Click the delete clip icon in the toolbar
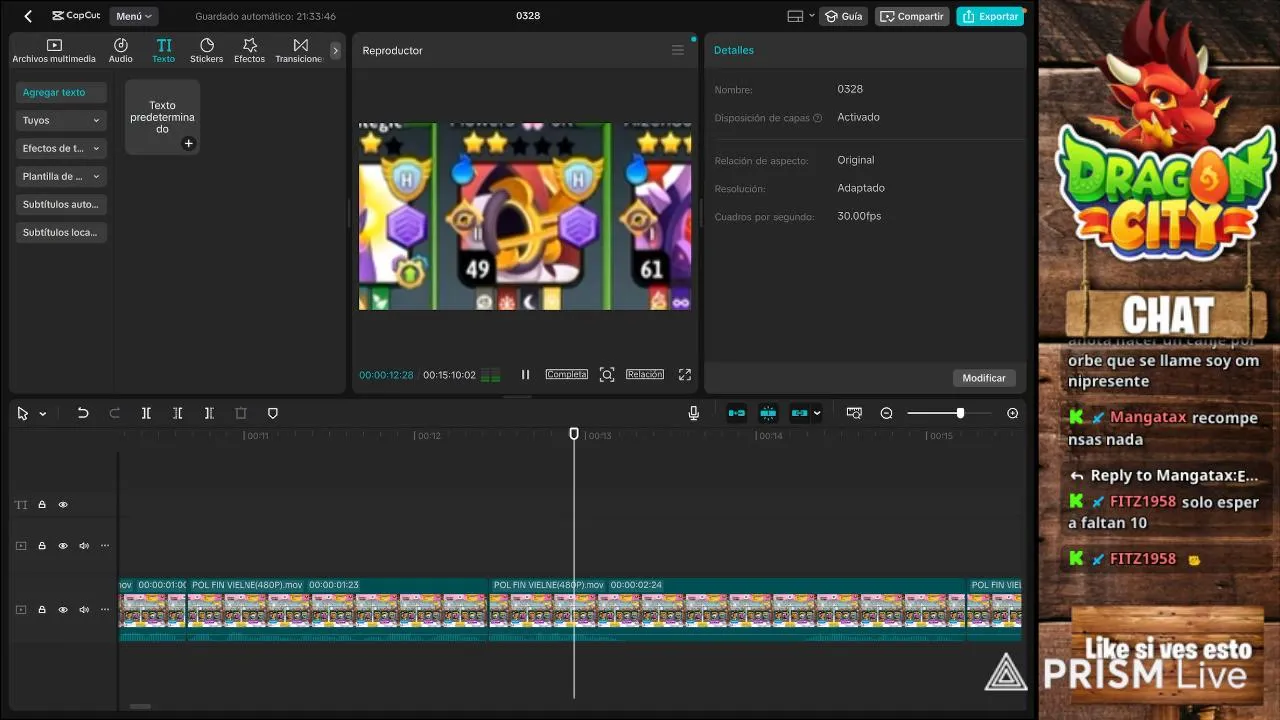The height and width of the screenshot is (720, 1280). tap(241, 413)
